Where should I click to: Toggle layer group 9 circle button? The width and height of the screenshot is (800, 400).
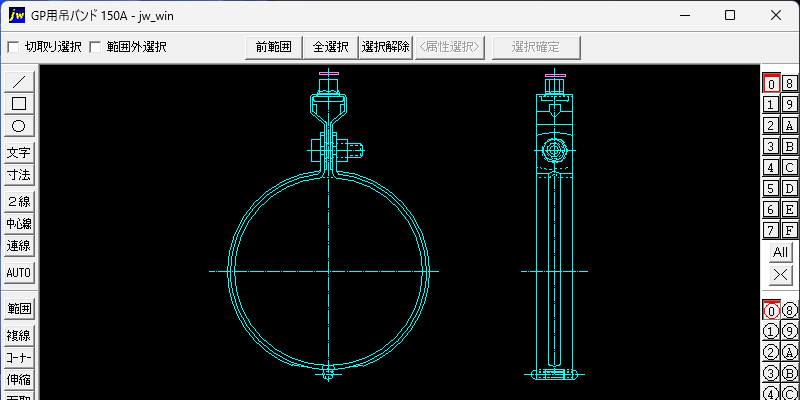point(789,332)
